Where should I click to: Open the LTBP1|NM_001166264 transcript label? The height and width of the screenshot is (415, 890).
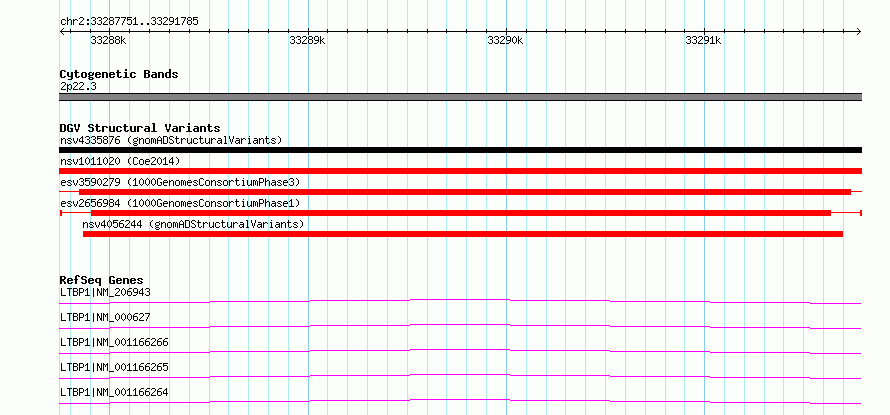[114, 392]
